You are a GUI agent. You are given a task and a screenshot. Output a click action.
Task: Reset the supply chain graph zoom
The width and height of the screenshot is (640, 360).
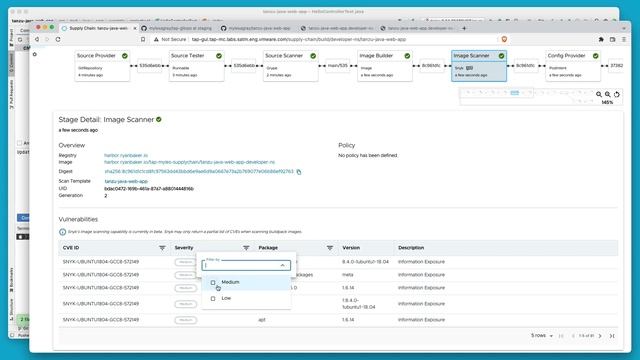[617, 94]
